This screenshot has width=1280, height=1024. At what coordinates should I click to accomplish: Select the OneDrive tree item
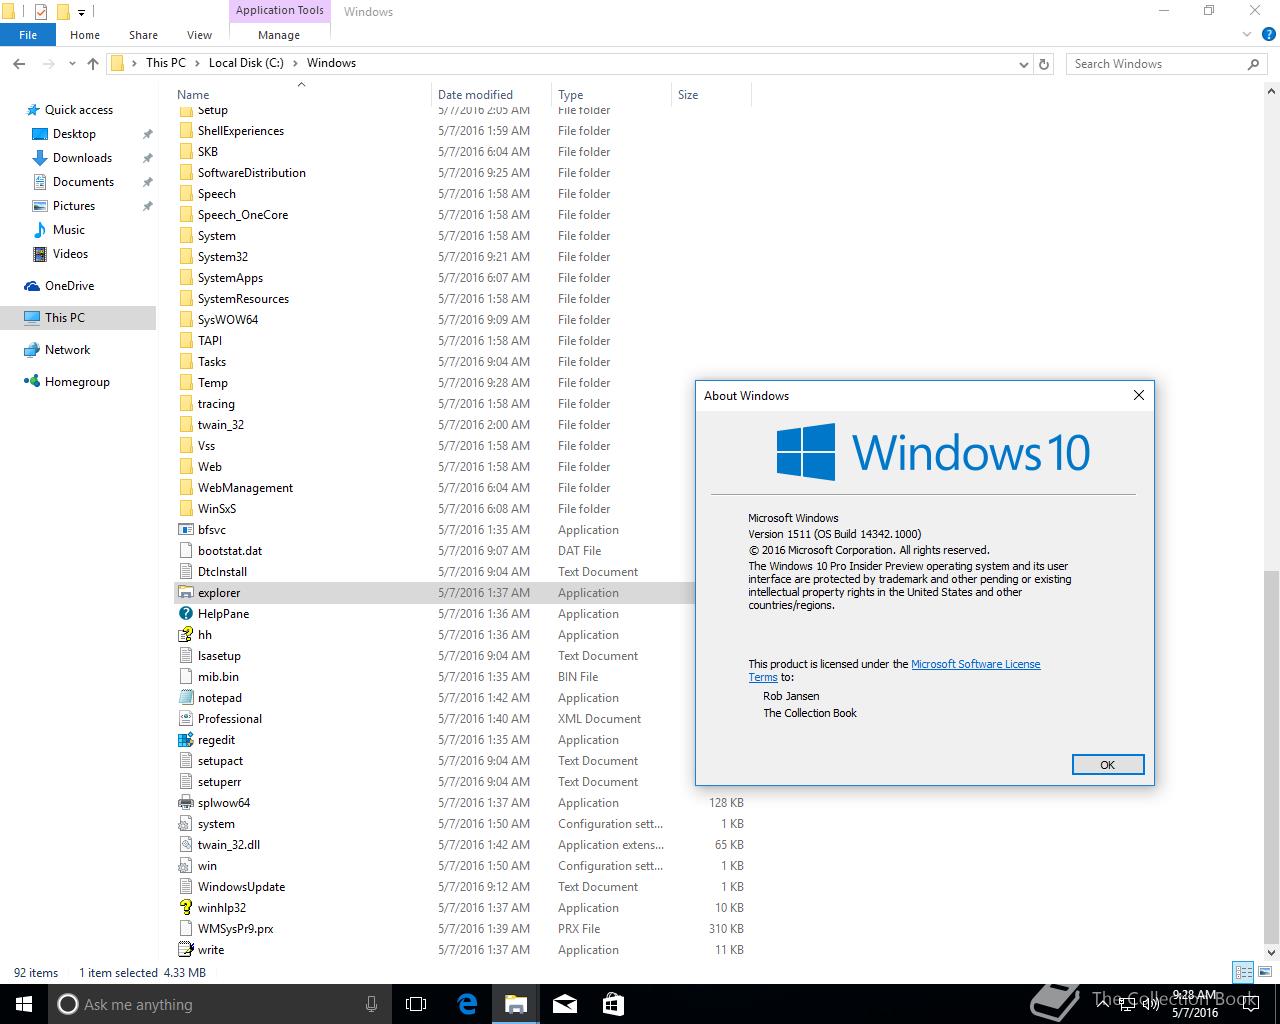pos(69,286)
